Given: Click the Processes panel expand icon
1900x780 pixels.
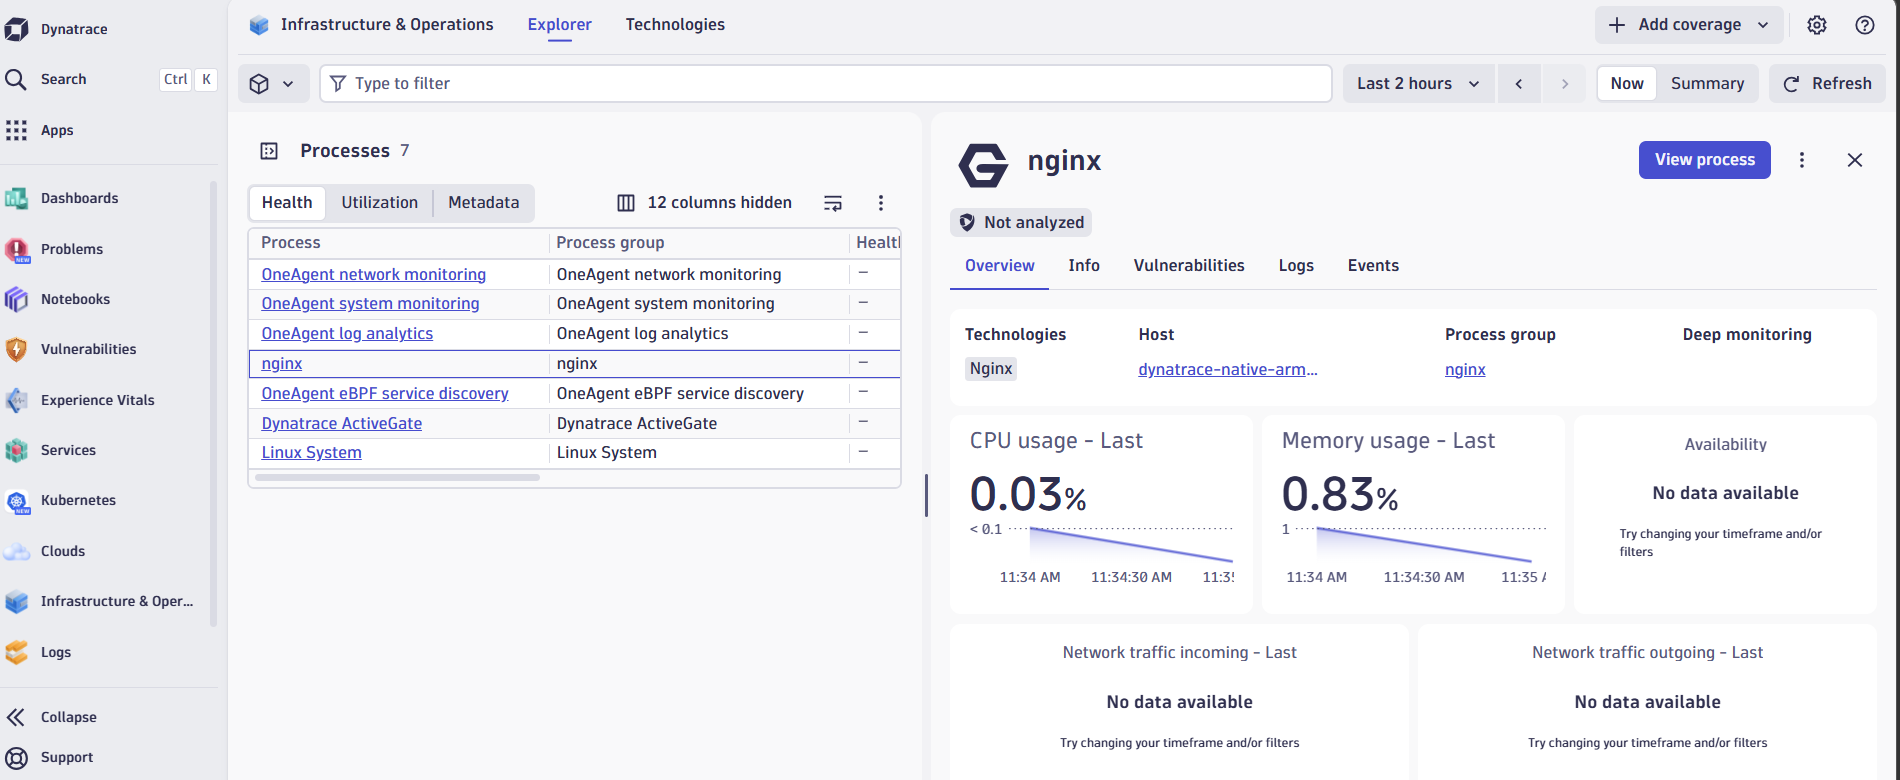Looking at the screenshot, I should (x=269, y=151).
